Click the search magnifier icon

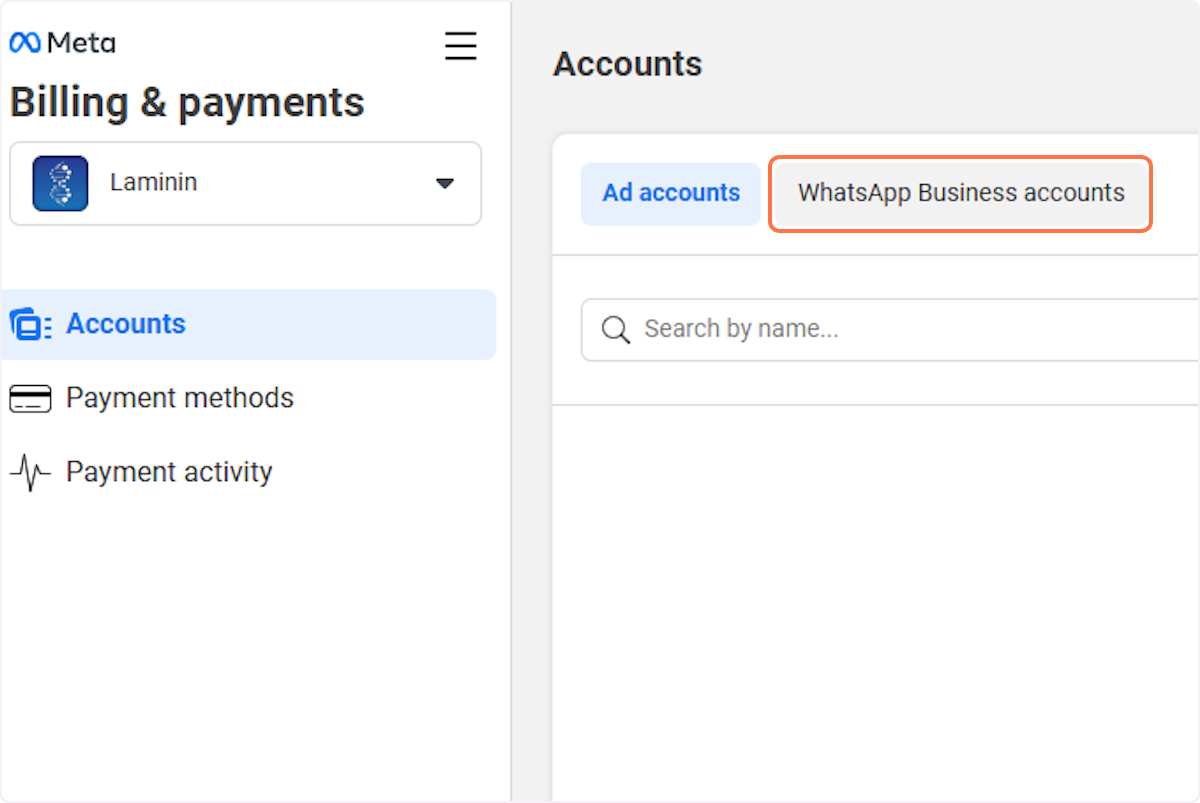coord(616,329)
